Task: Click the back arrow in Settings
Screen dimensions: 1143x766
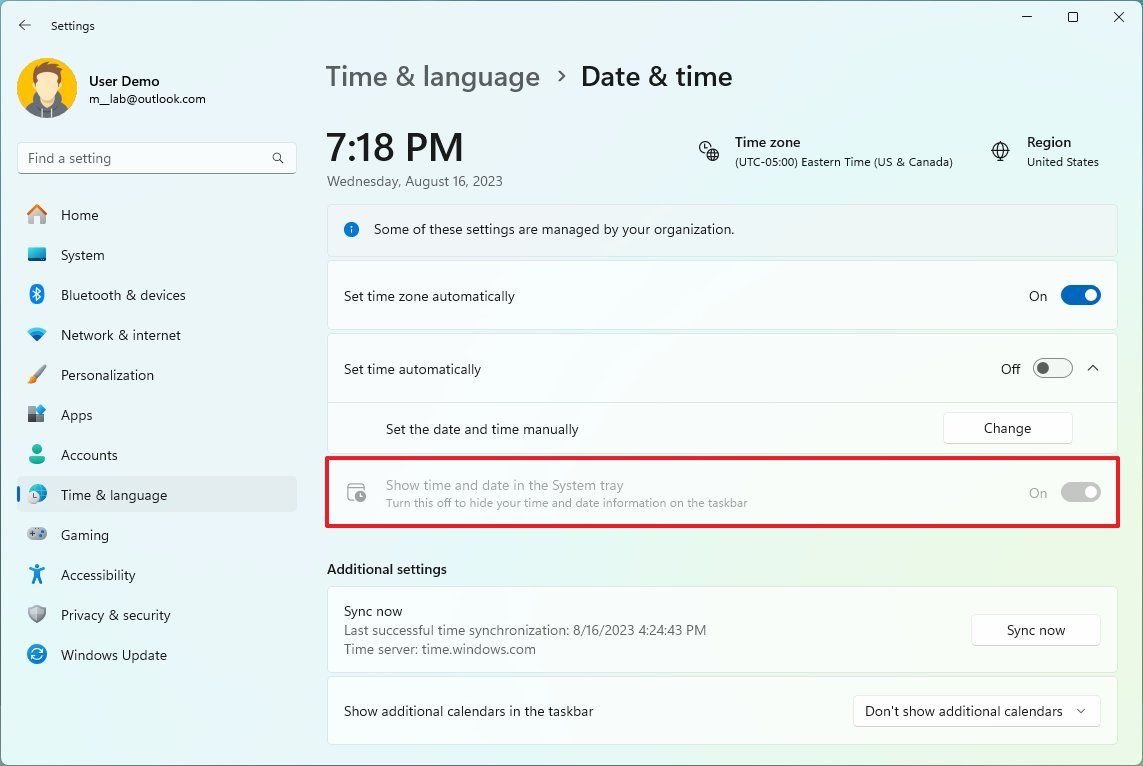Action: [25, 26]
